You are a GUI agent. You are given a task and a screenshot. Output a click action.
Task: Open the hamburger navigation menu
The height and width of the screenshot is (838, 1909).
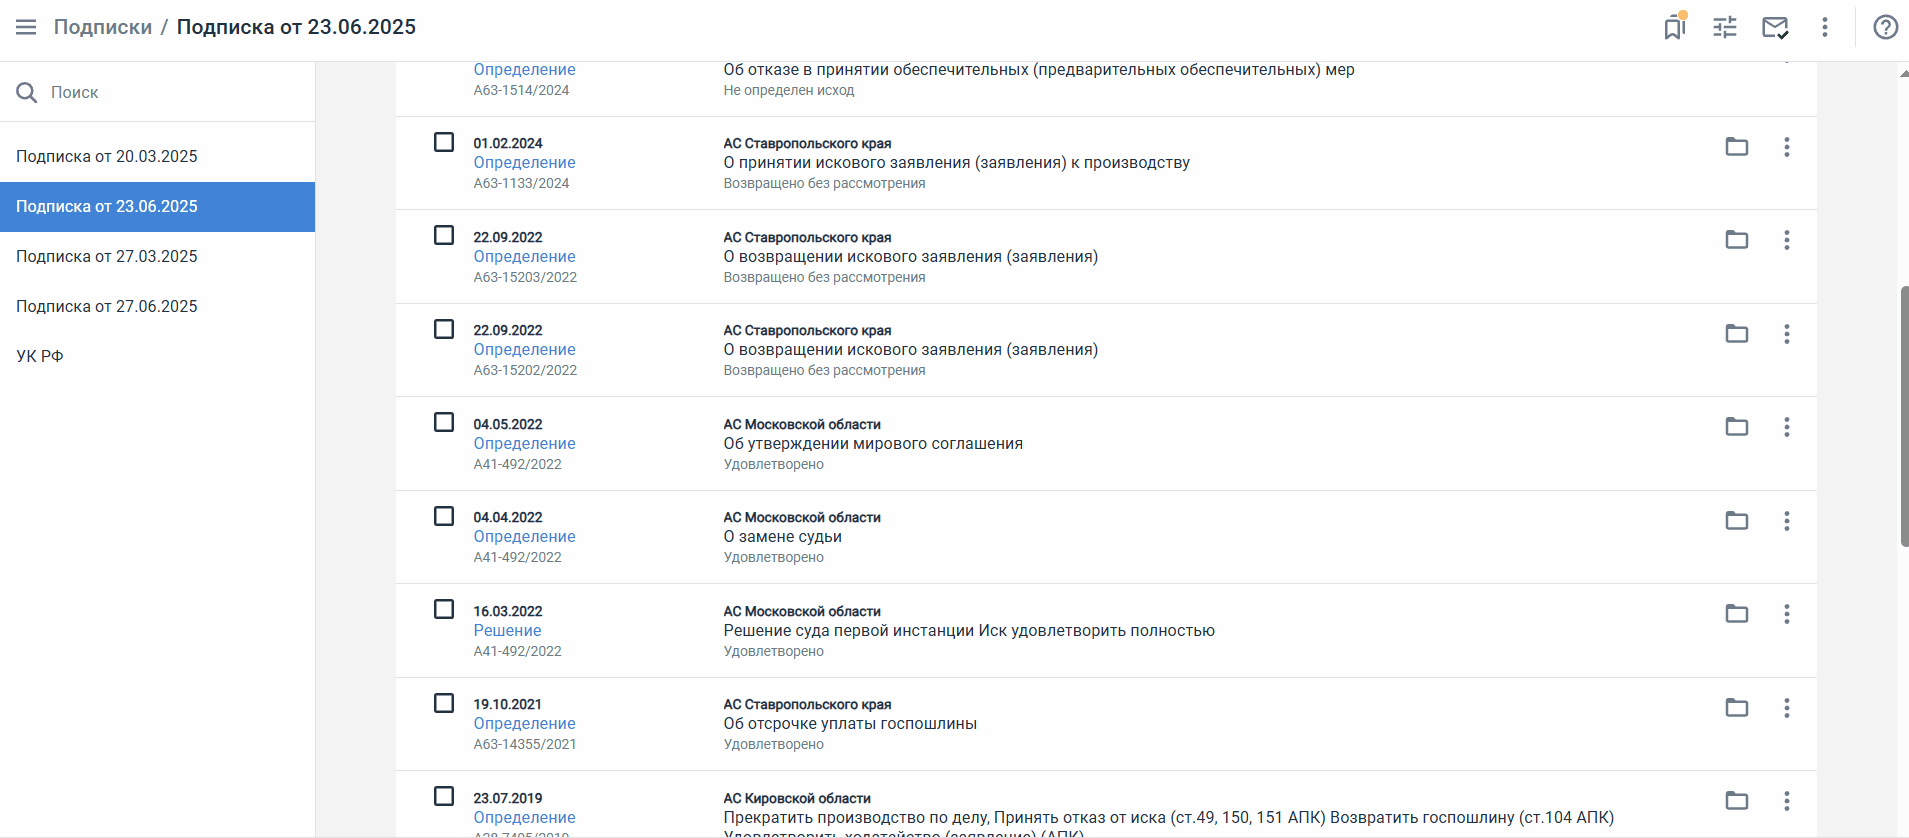26,27
